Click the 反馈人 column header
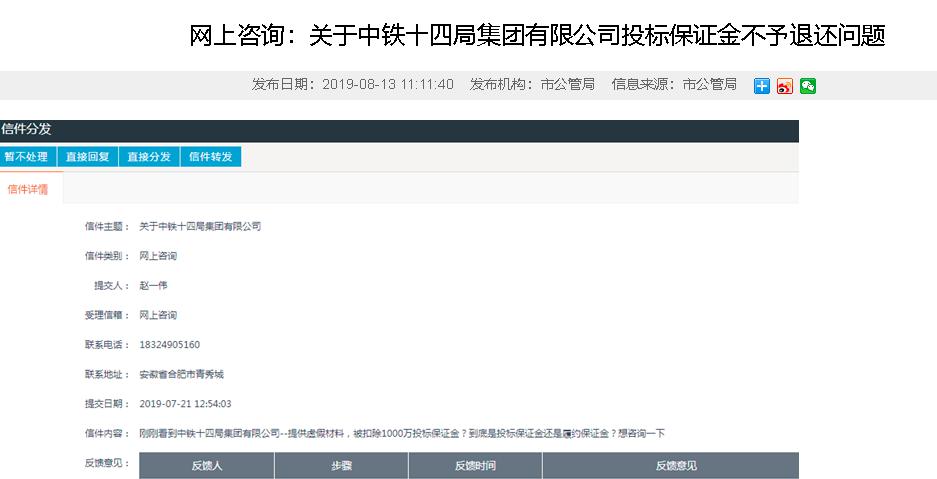 tap(207, 465)
